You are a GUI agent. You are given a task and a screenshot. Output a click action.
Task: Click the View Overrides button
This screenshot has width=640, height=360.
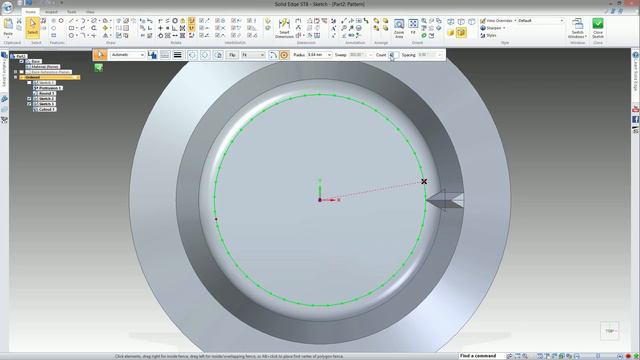(497, 20)
